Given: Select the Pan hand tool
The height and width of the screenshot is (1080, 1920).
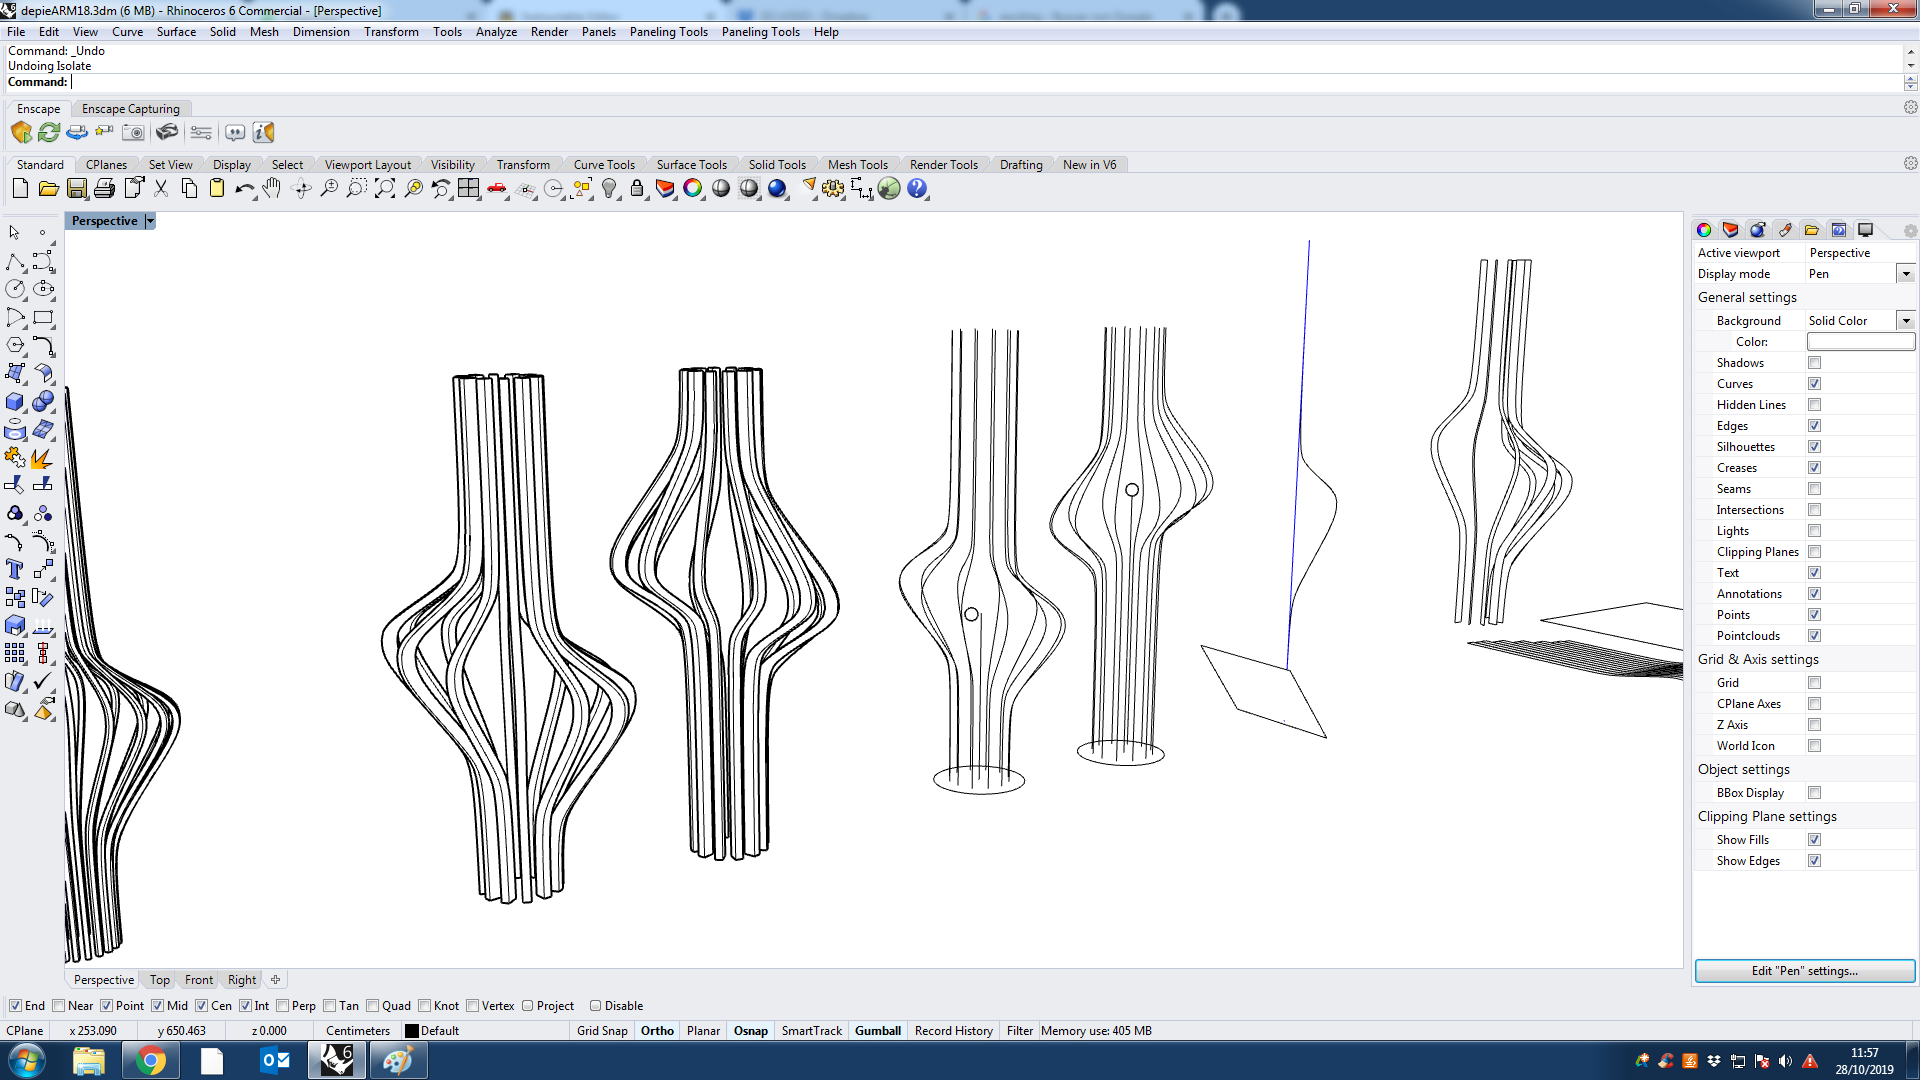Looking at the screenshot, I should (x=272, y=189).
